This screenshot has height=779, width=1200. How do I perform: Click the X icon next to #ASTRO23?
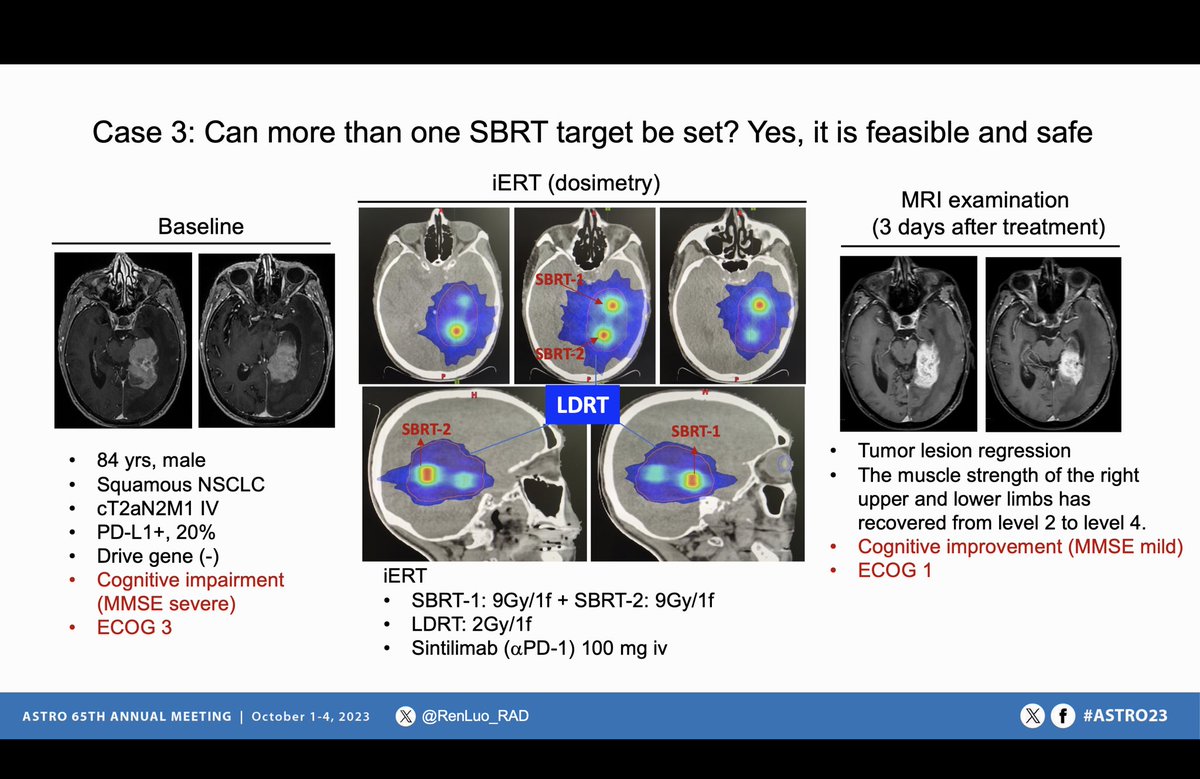(x=1032, y=716)
